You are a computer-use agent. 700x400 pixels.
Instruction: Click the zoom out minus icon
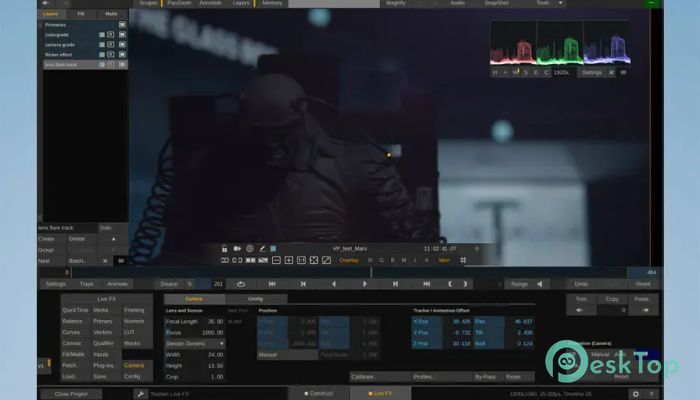[276, 260]
